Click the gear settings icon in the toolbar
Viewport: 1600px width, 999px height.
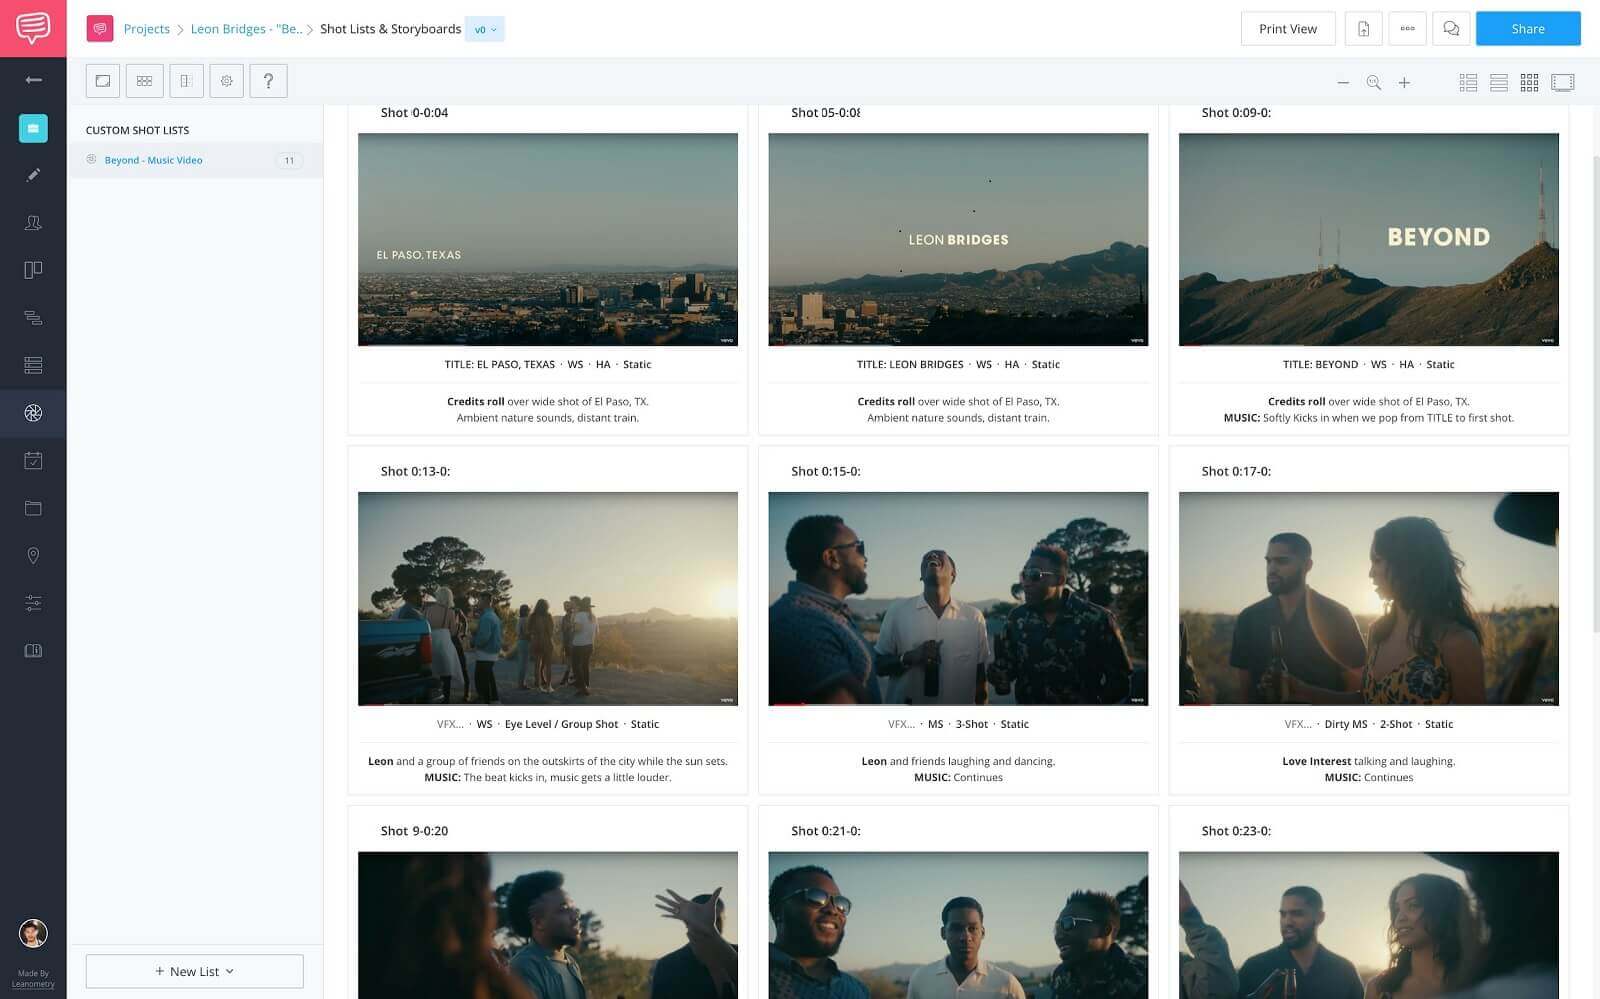[226, 80]
